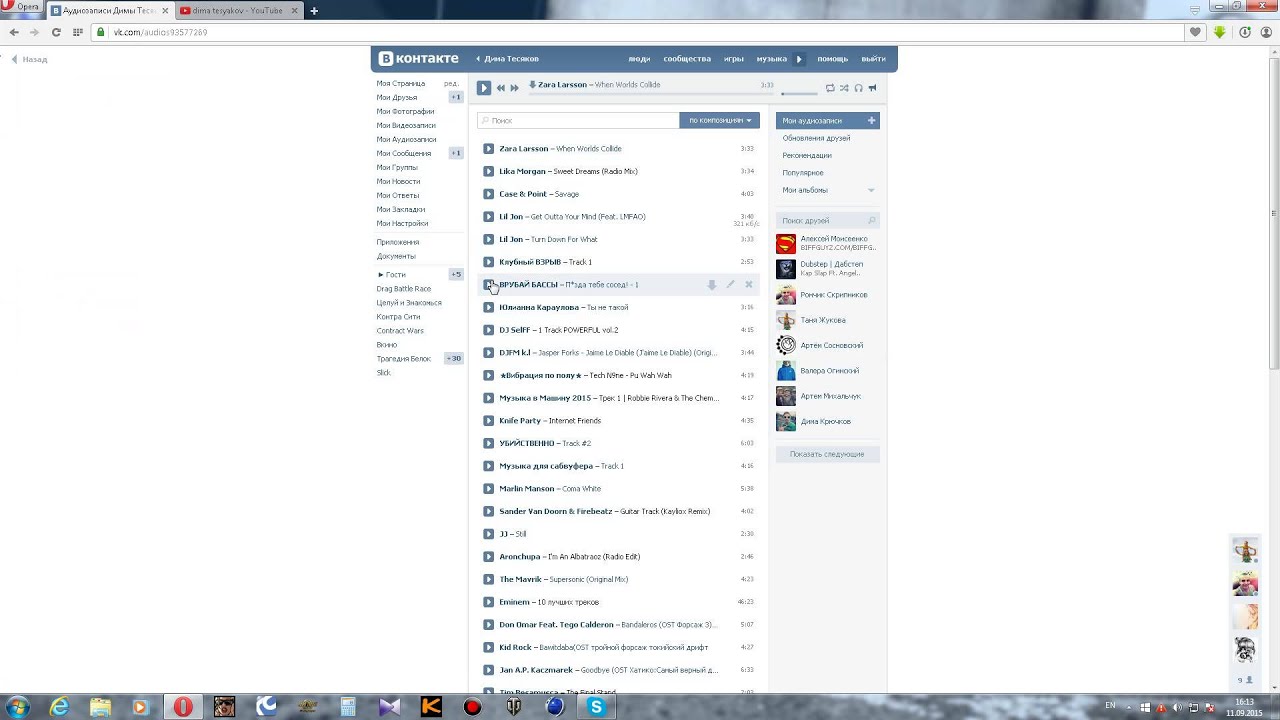The height and width of the screenshot is (720, 1280).
Task: Skip to previous track in player
Action: pos(501,88)
